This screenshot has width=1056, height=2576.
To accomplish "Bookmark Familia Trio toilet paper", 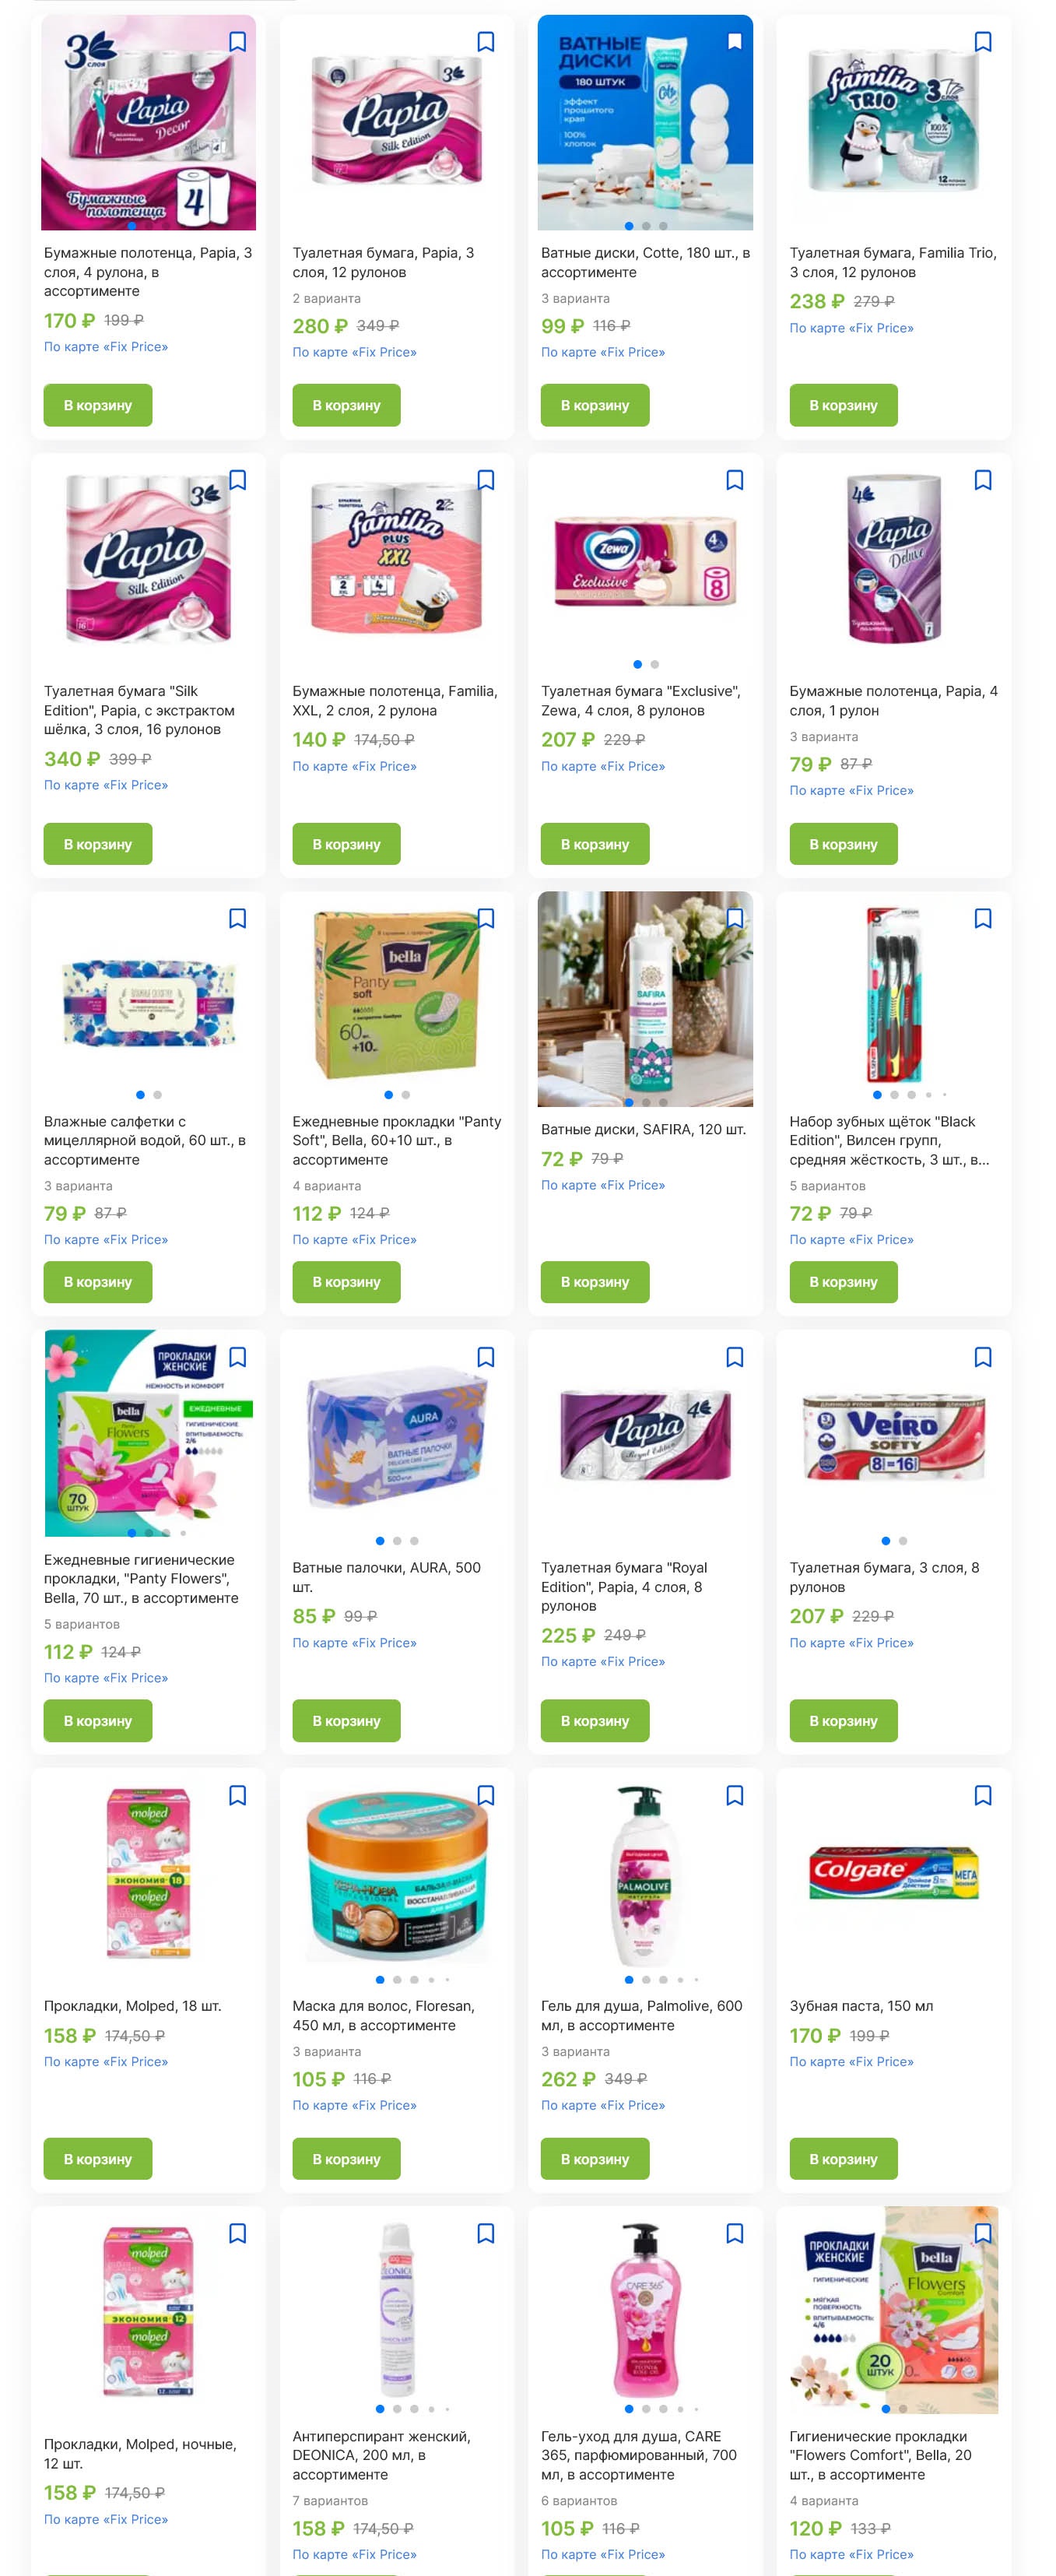I will click(983, 42).
